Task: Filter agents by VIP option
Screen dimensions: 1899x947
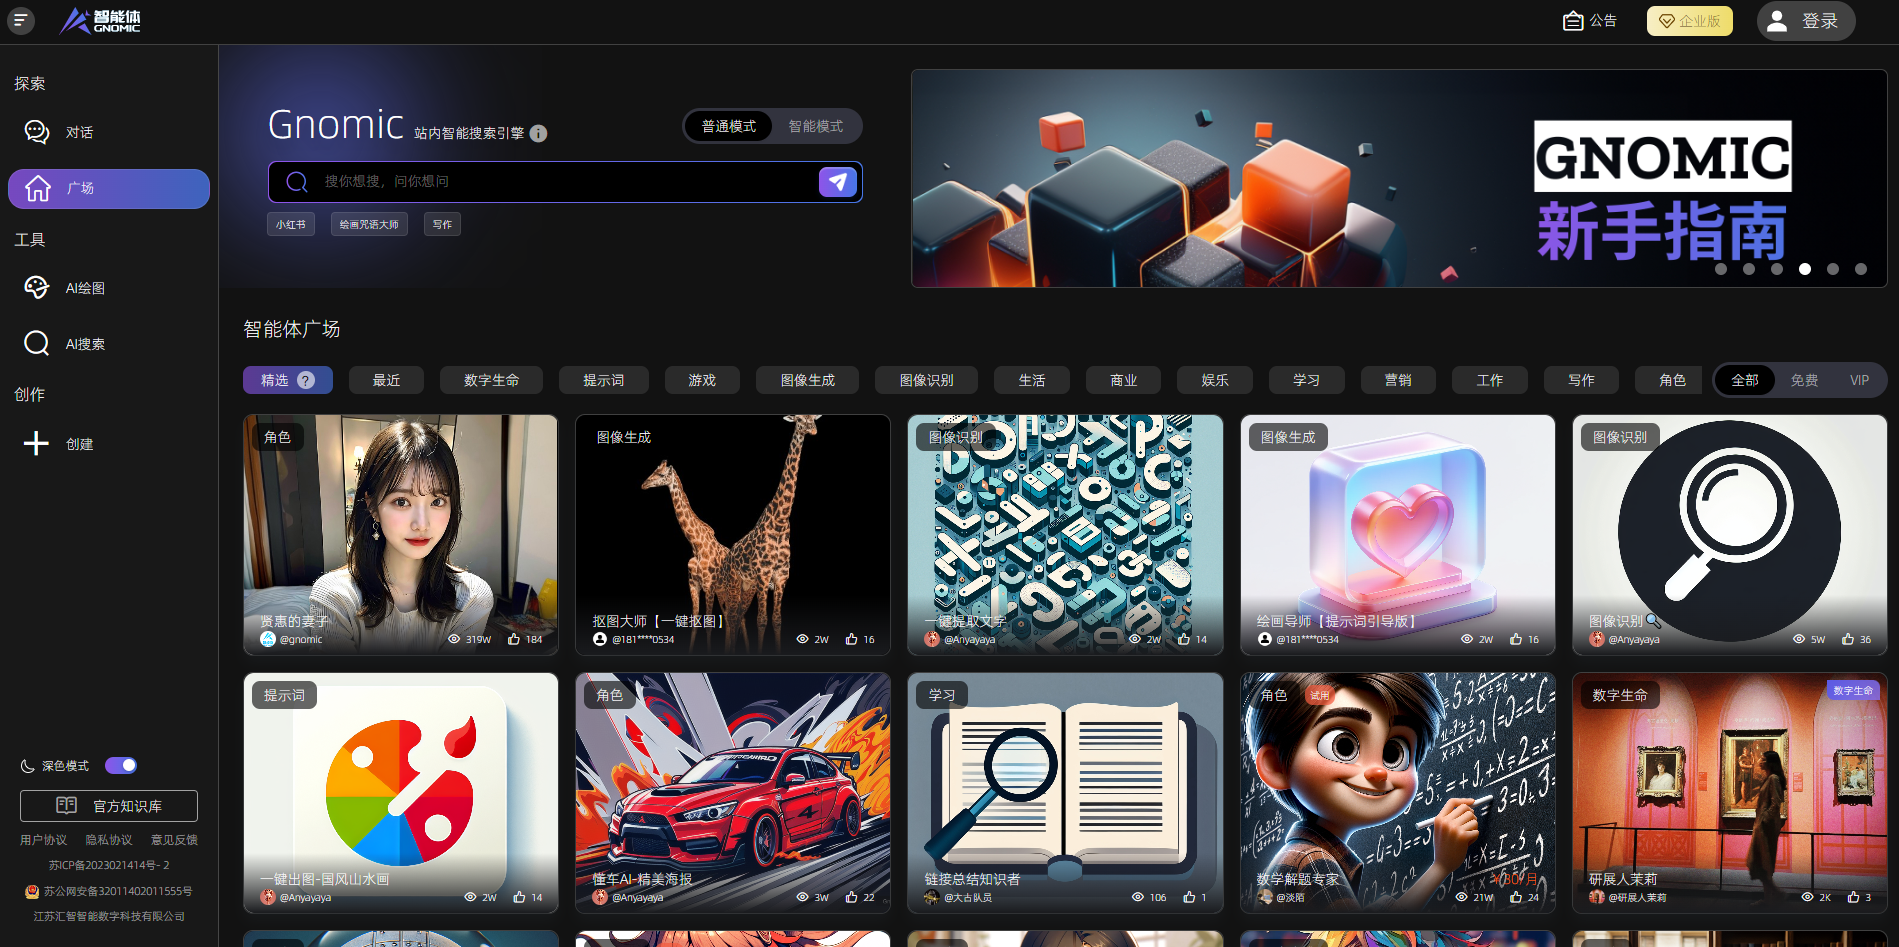Action: point(1859,380)
